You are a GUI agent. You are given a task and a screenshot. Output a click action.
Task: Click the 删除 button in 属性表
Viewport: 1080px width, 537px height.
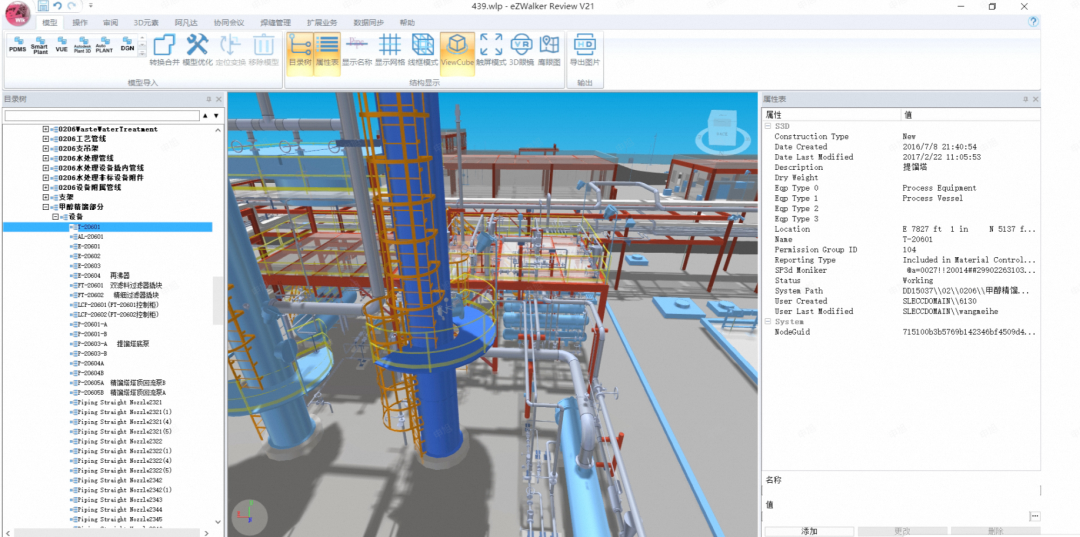pyautogui.click(x=995, y=531)
